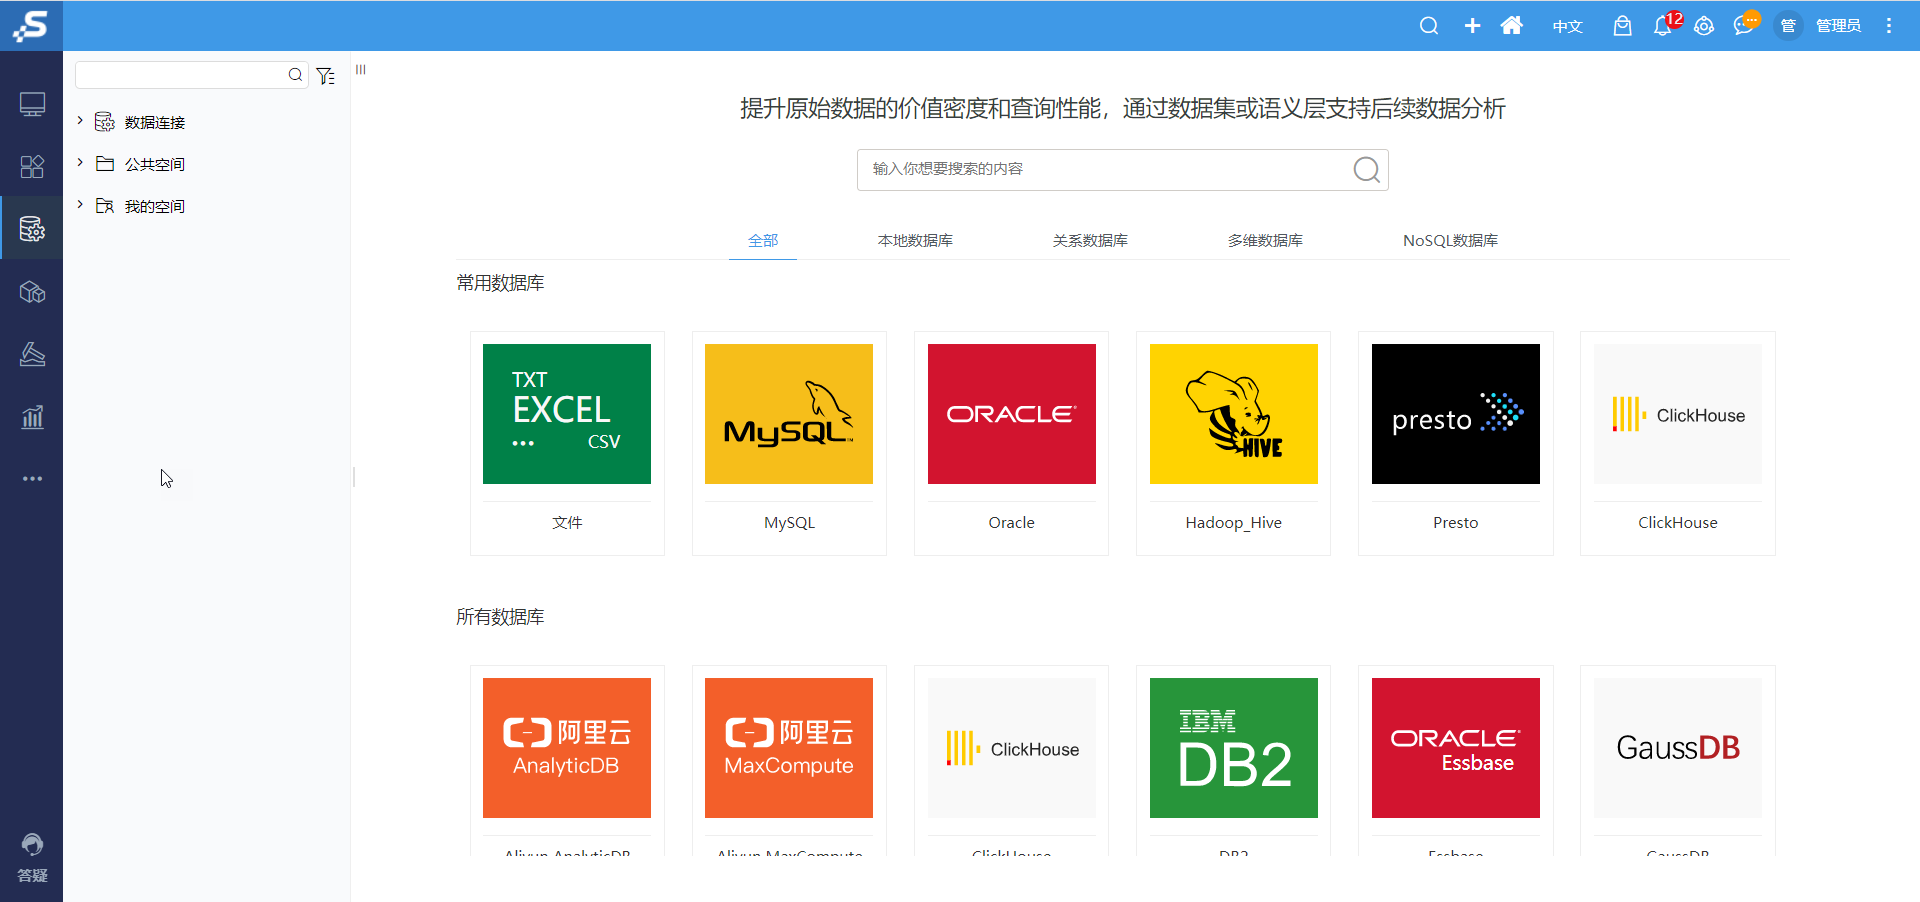
Task: Switch to the 全部 tab
Action: click(x=763, y=240)
